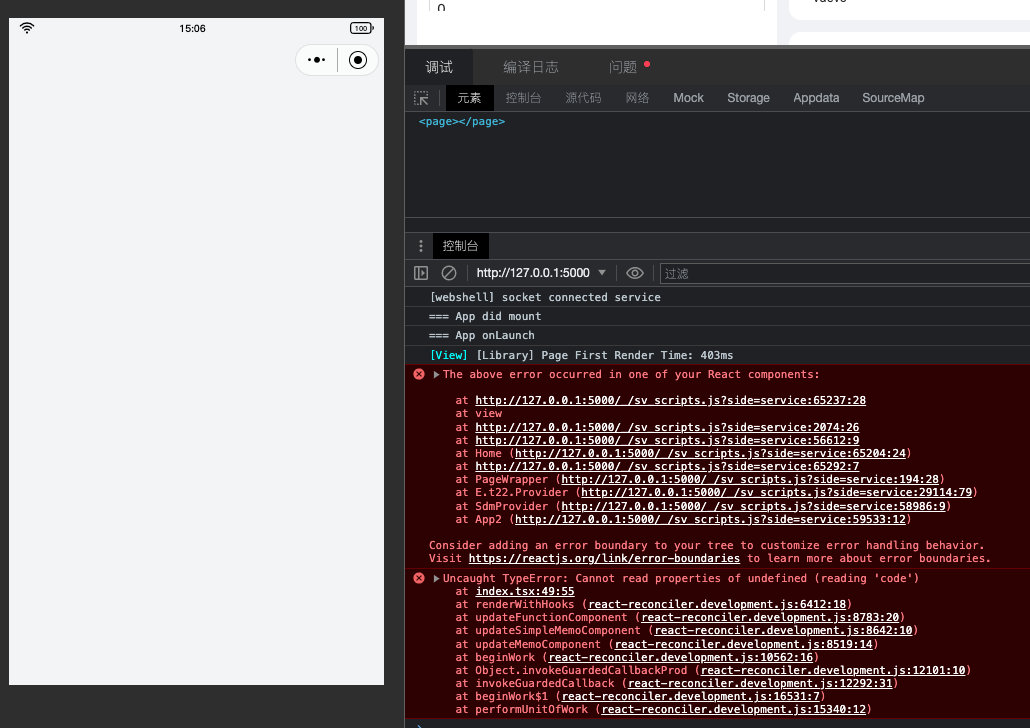Open the simulator three-dot menu button
The width and height of the screenshot is (1030, 728).
point(317,60)
